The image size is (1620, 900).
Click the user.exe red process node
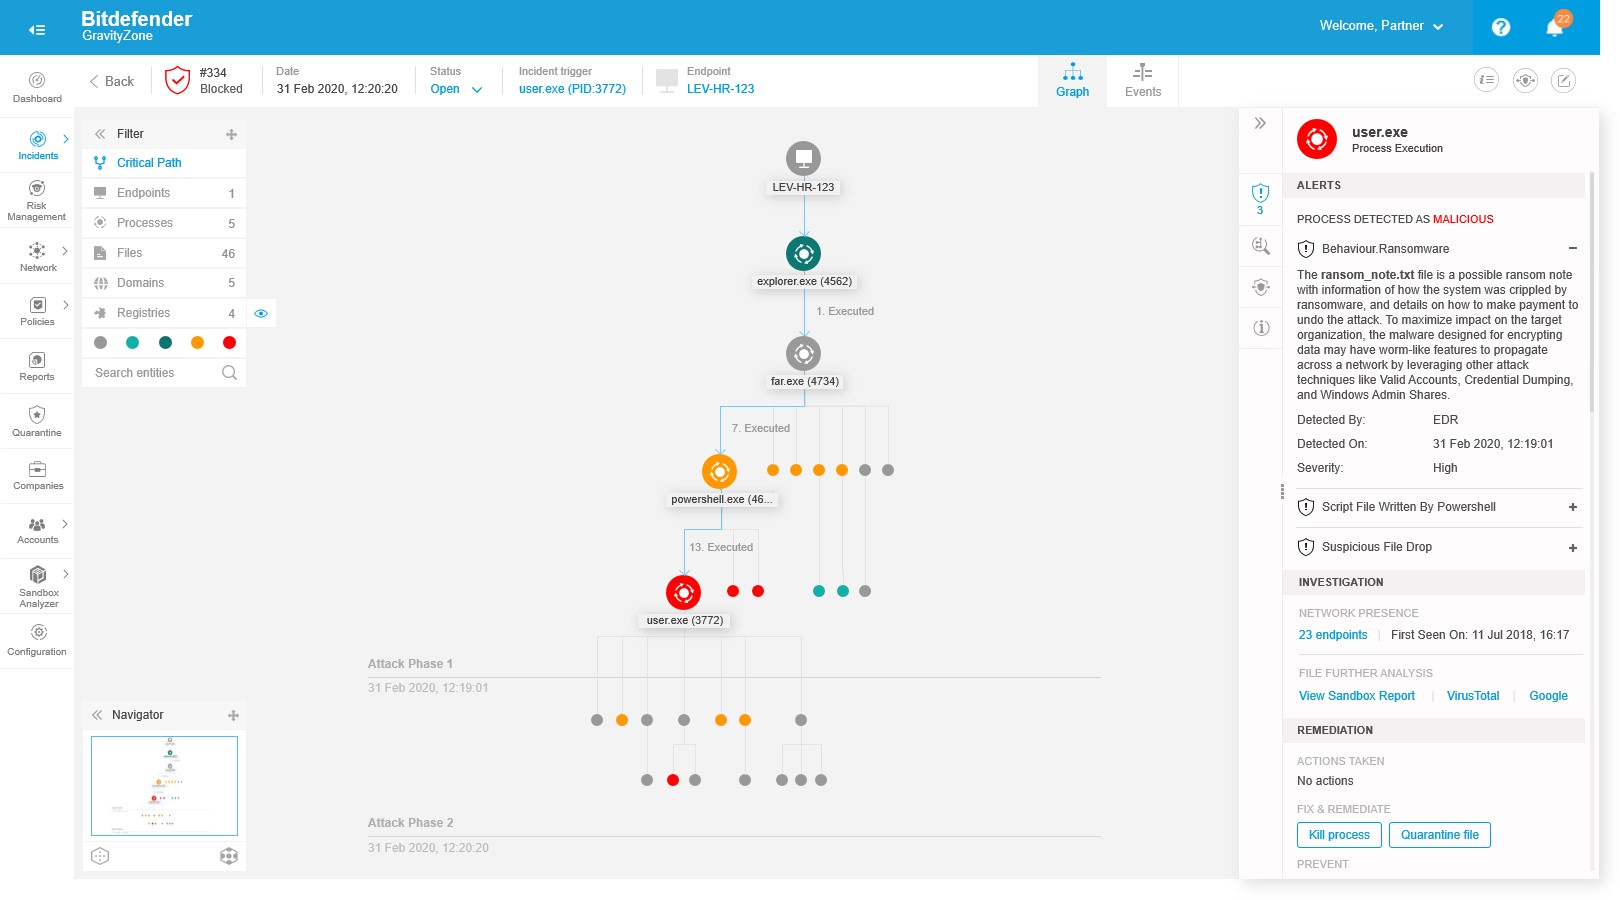(683, 592)
